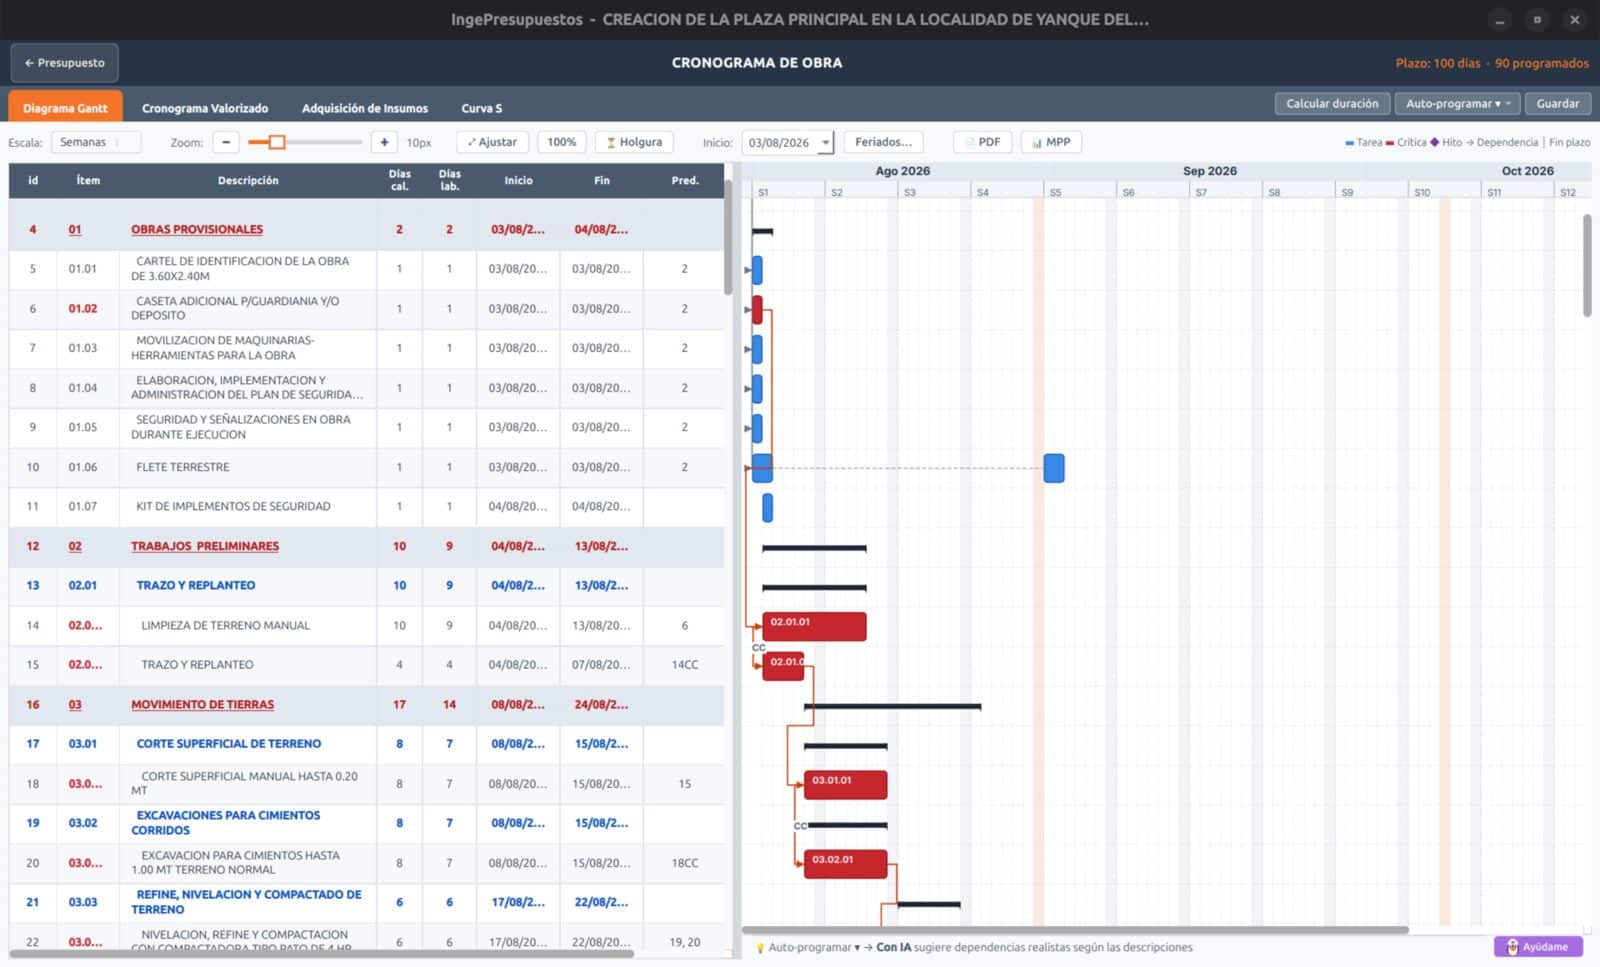Click the Calcular duración button

click(1332, 104)
